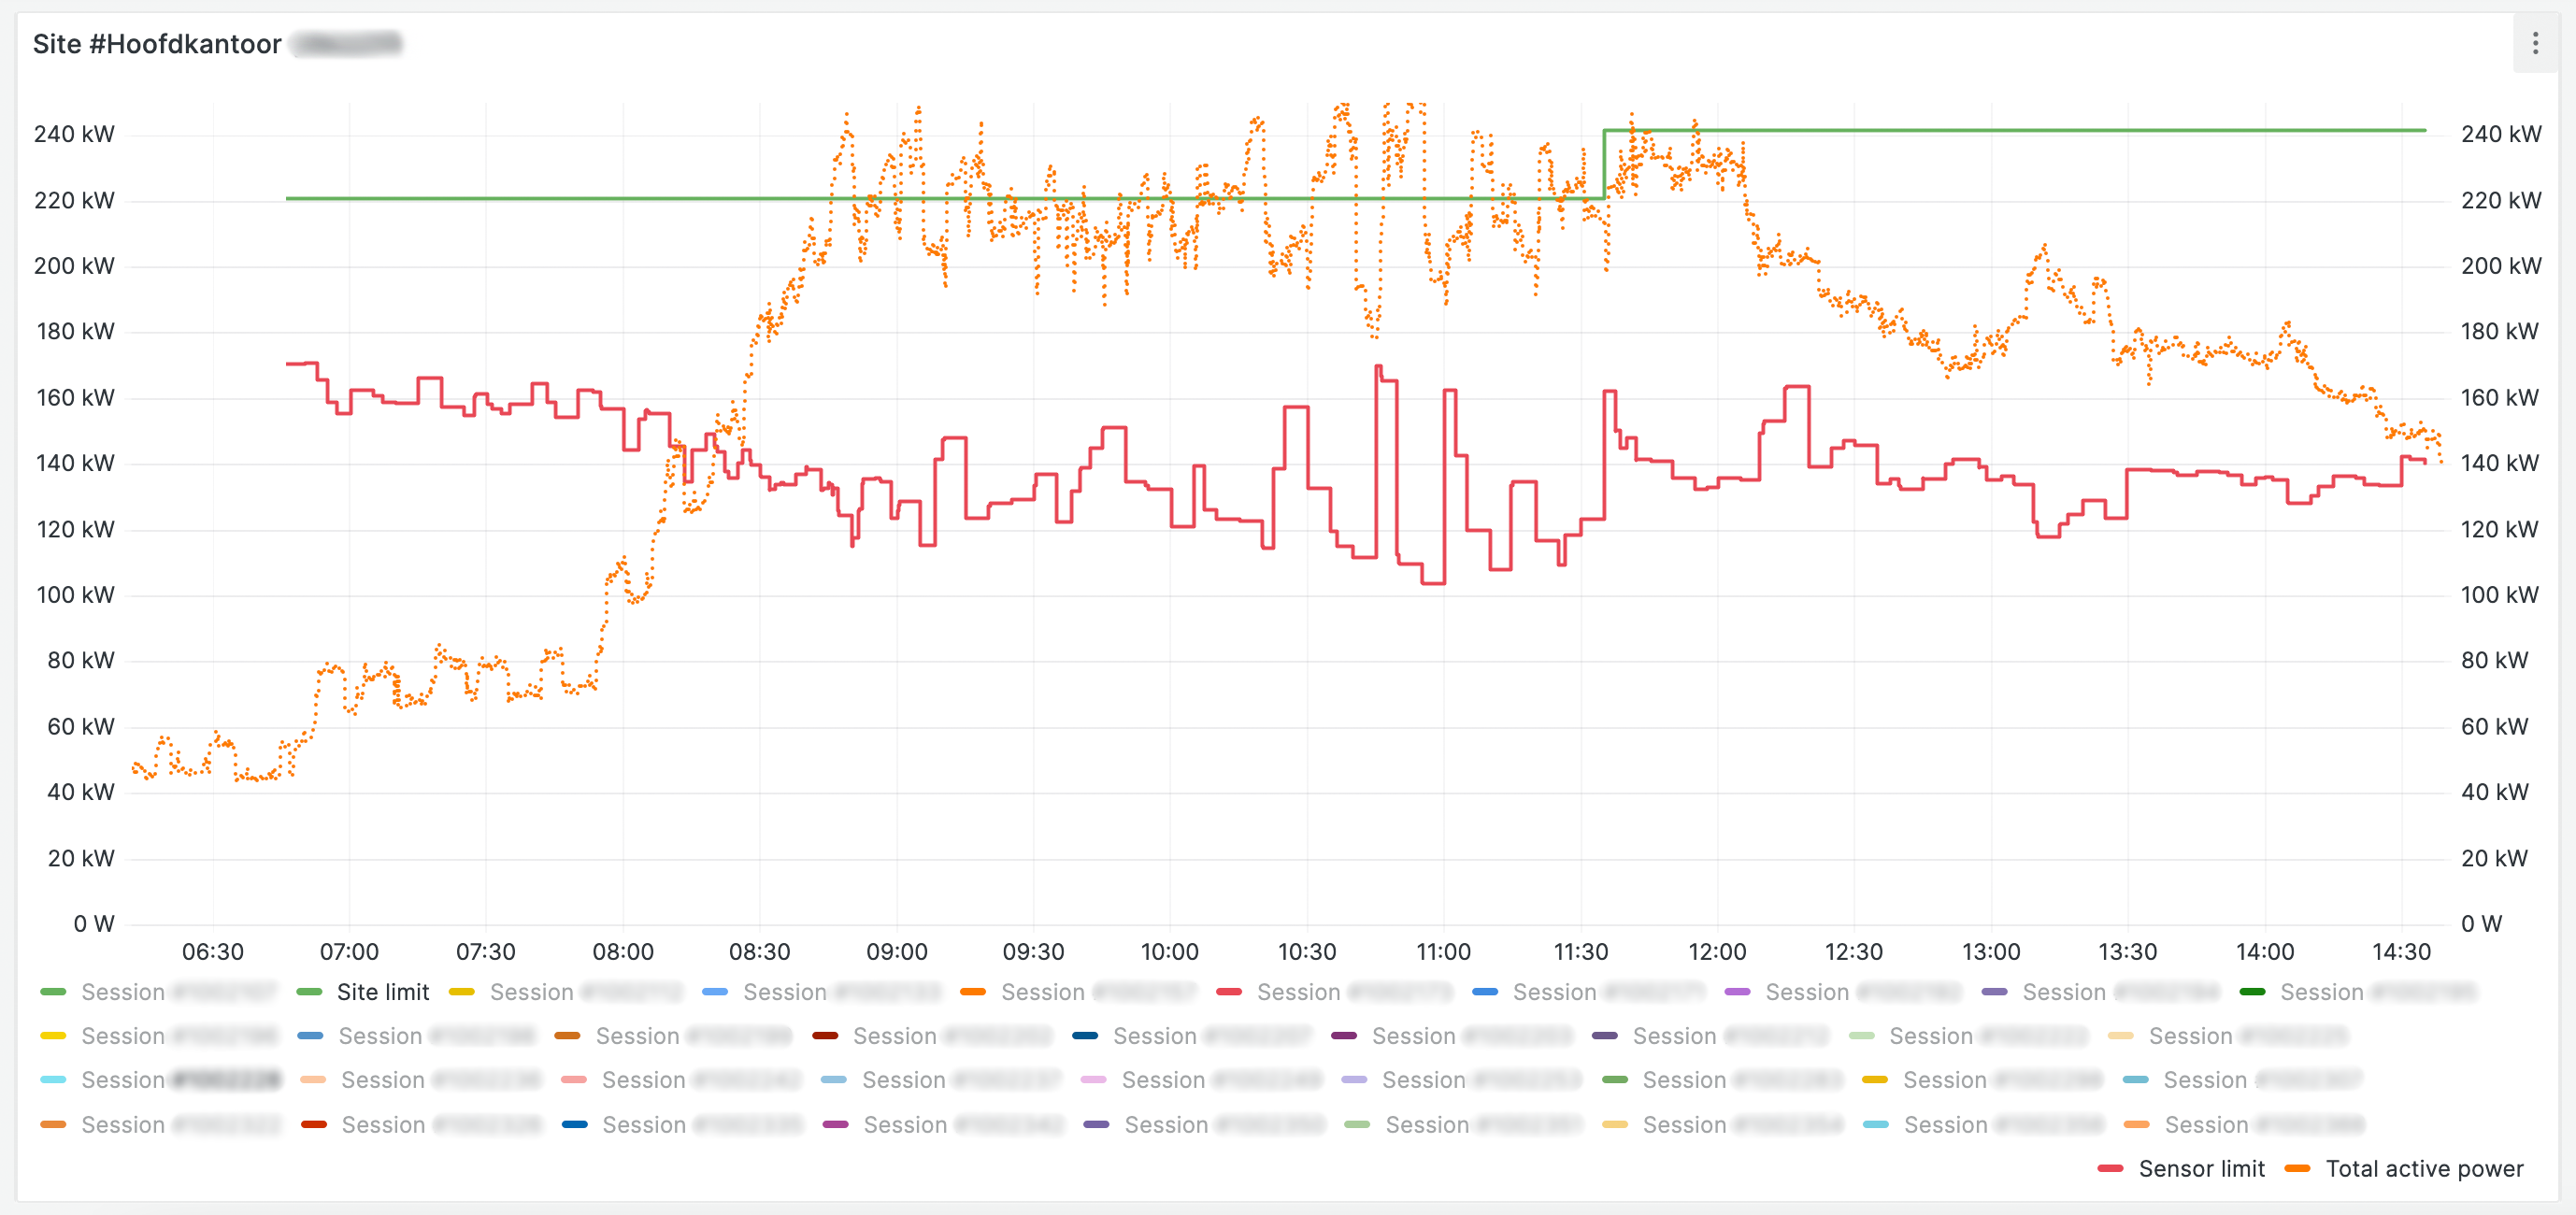This screenshot has width=2576, height=1215.
Task: Toggle the Site limit series label
Action: 382,992
